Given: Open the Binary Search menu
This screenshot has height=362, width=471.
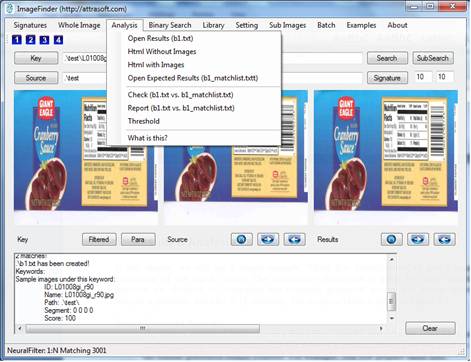Looking at the screenshot, I should coord(170,25).
